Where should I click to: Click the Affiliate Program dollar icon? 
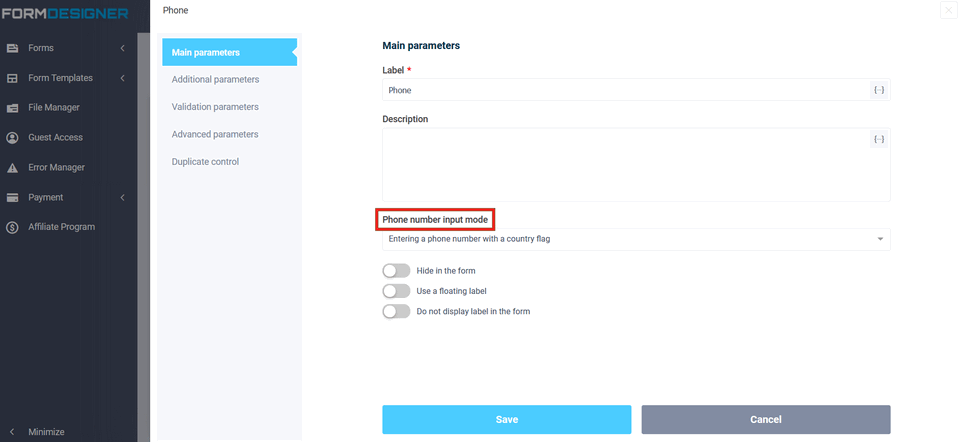click(13, 227)
